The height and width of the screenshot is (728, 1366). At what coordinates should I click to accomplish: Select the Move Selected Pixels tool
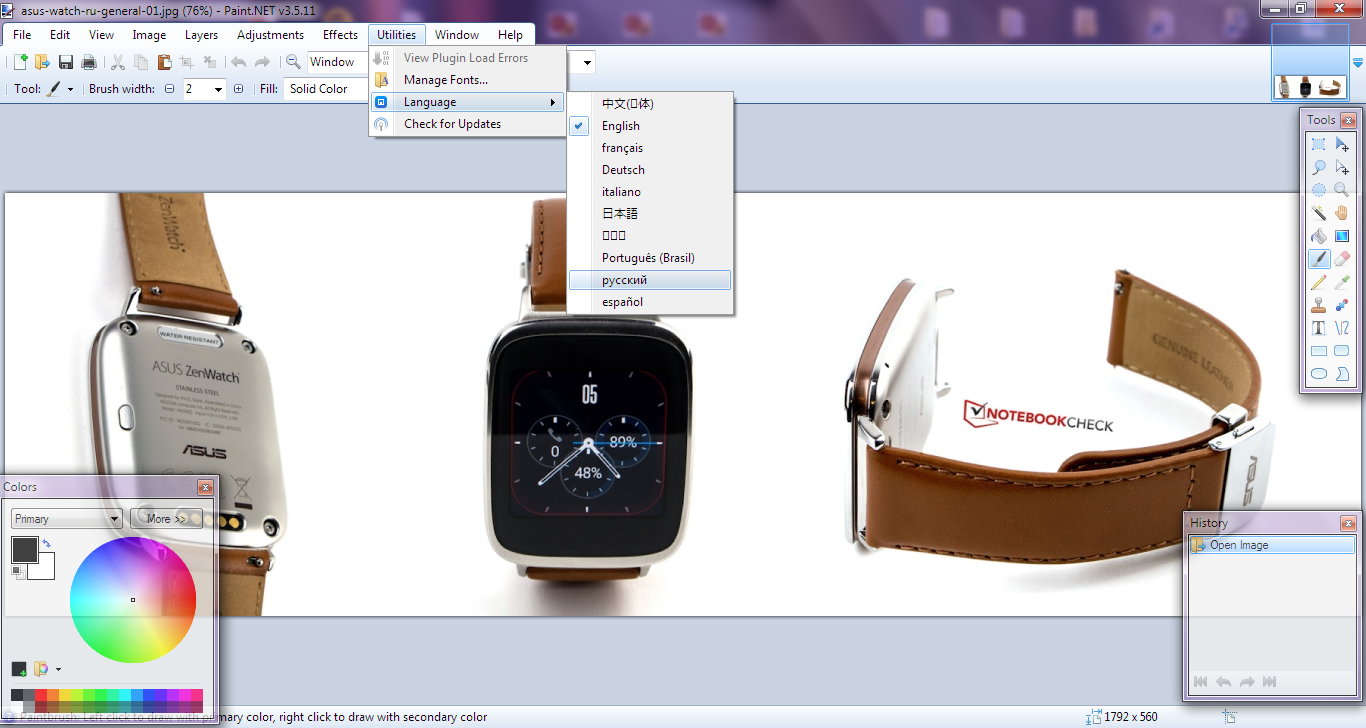(x=1342, y=144)
